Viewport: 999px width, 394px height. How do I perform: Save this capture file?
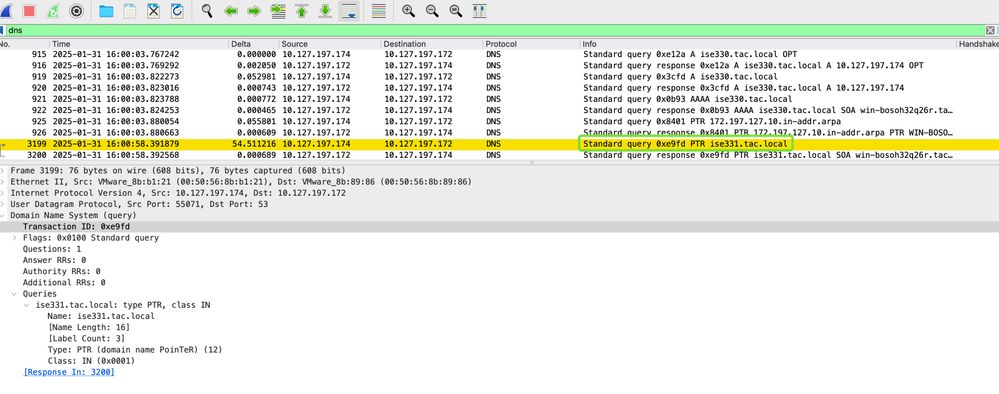tap(129, 10)
